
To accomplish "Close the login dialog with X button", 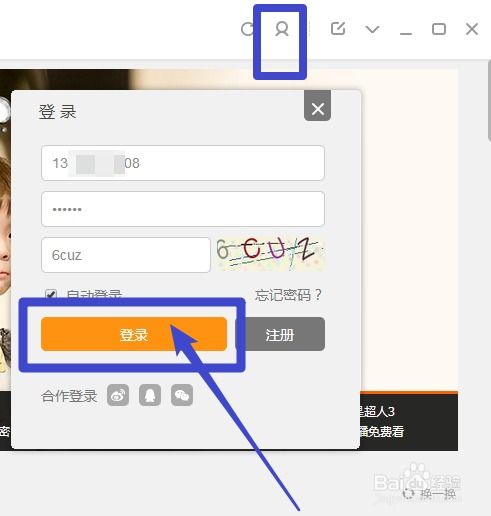I will [x=317, y=108].
